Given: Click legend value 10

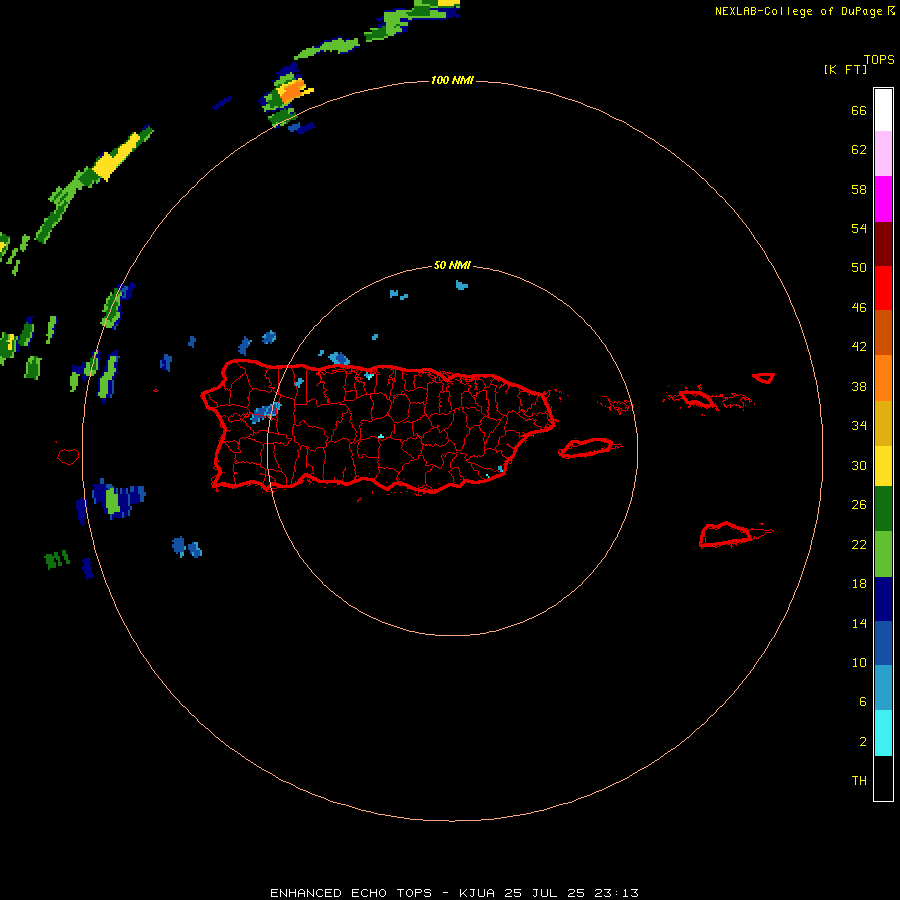Looking at the screenshot, I should coord(859,662).
